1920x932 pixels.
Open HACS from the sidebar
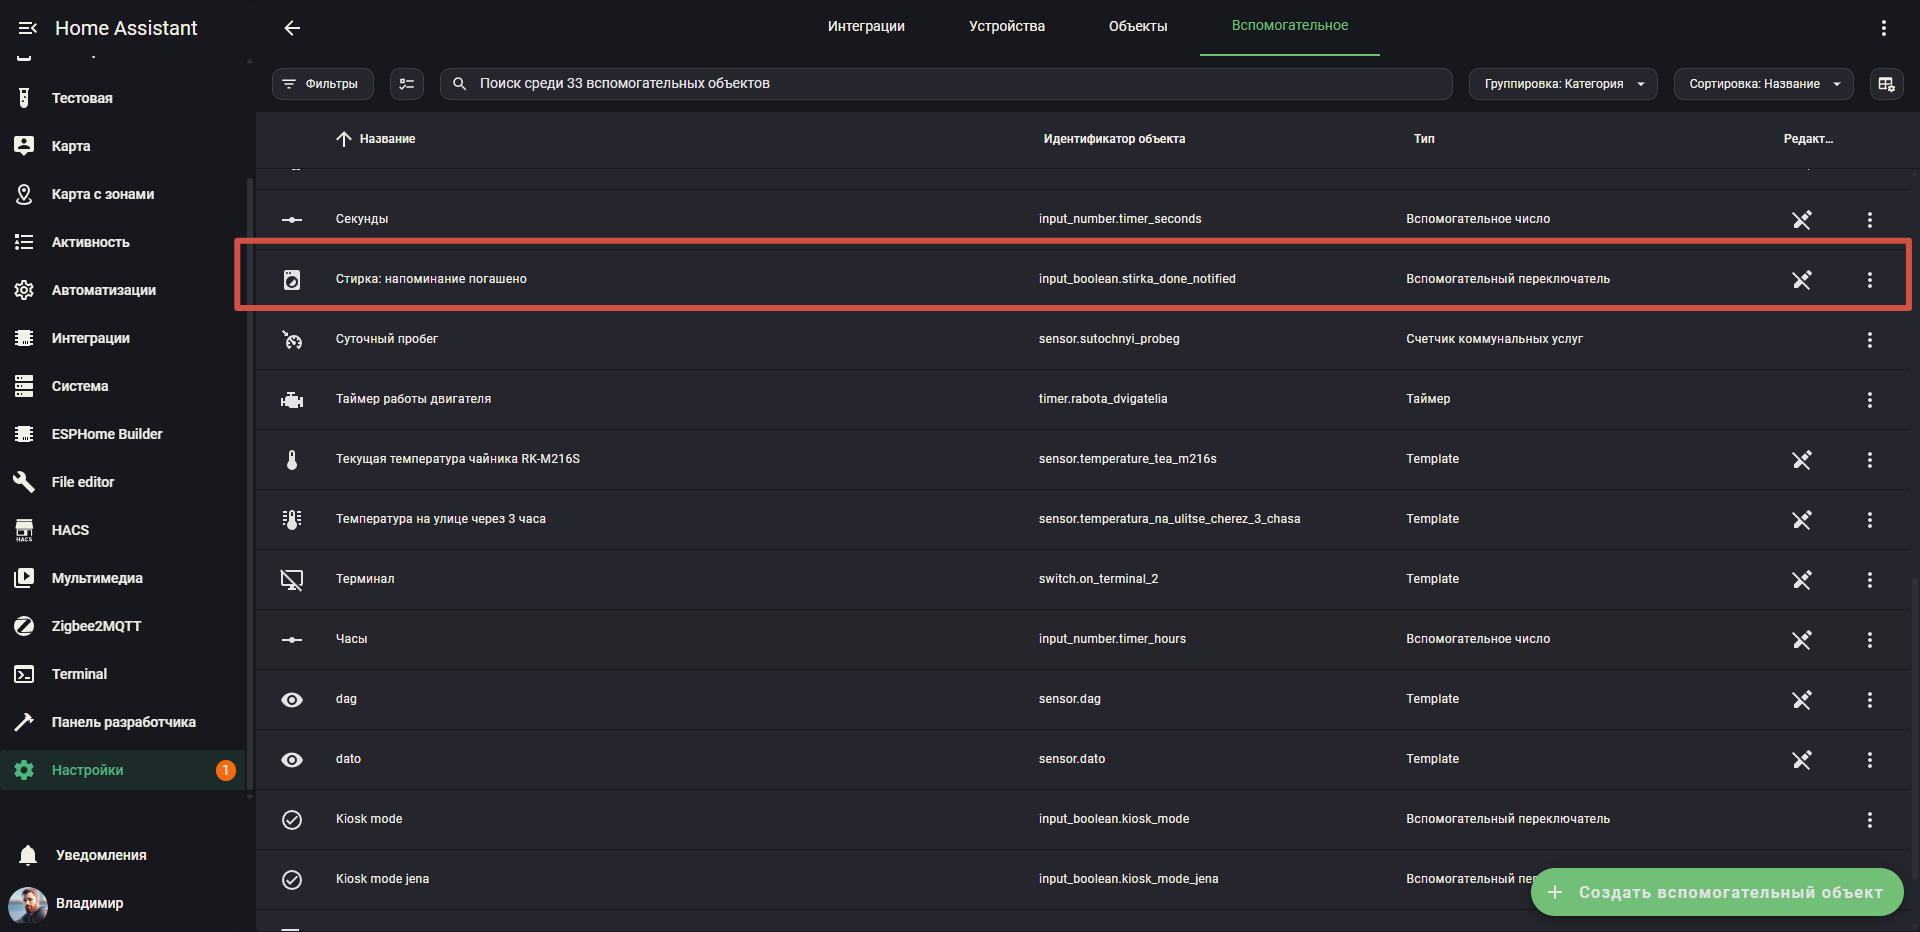point(70,530)
